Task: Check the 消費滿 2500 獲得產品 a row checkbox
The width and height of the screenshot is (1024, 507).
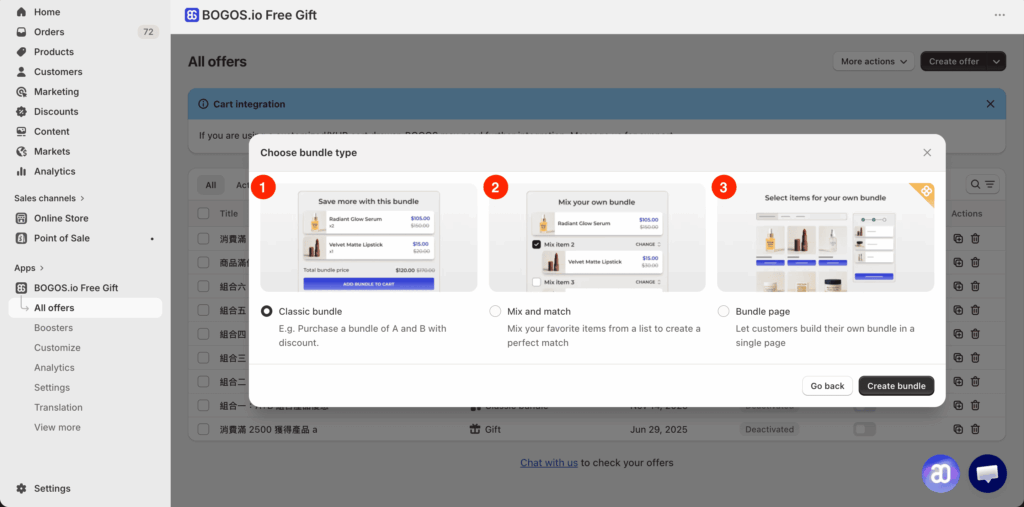Action: tap(204, 429)
